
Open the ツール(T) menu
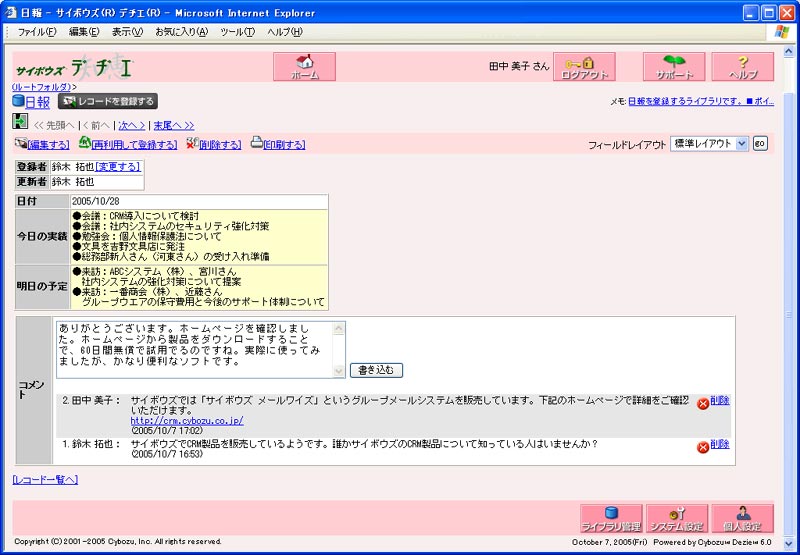[237, 32]
